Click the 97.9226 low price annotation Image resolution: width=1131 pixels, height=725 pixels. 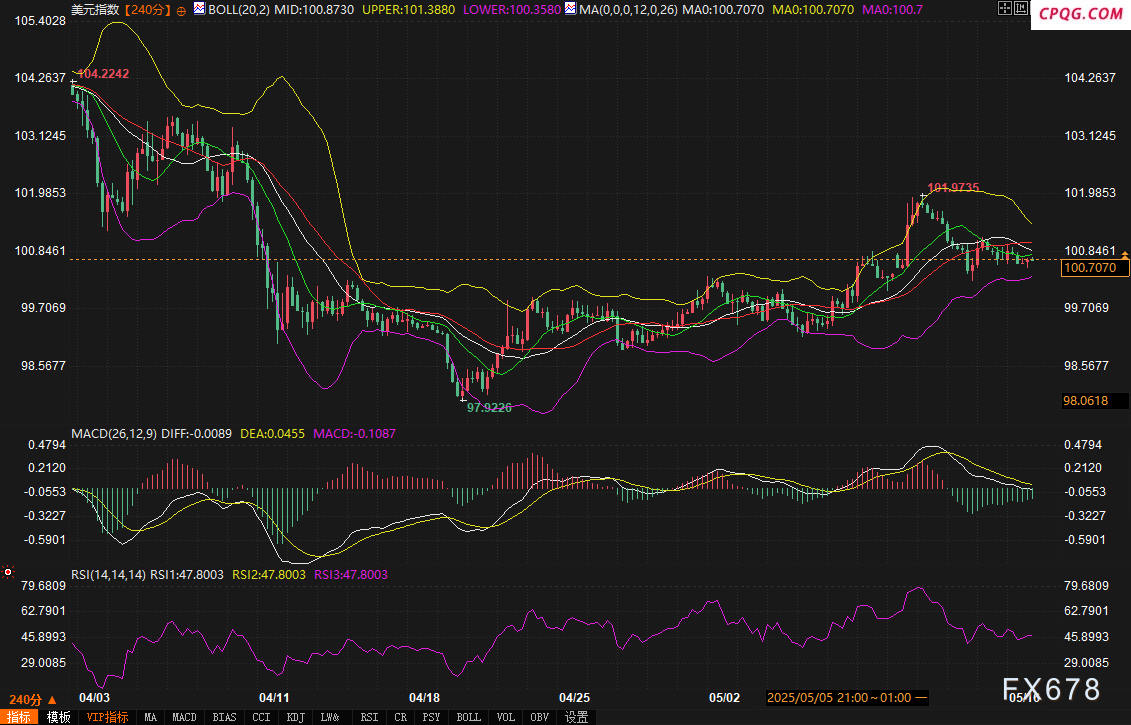[489, 408]
